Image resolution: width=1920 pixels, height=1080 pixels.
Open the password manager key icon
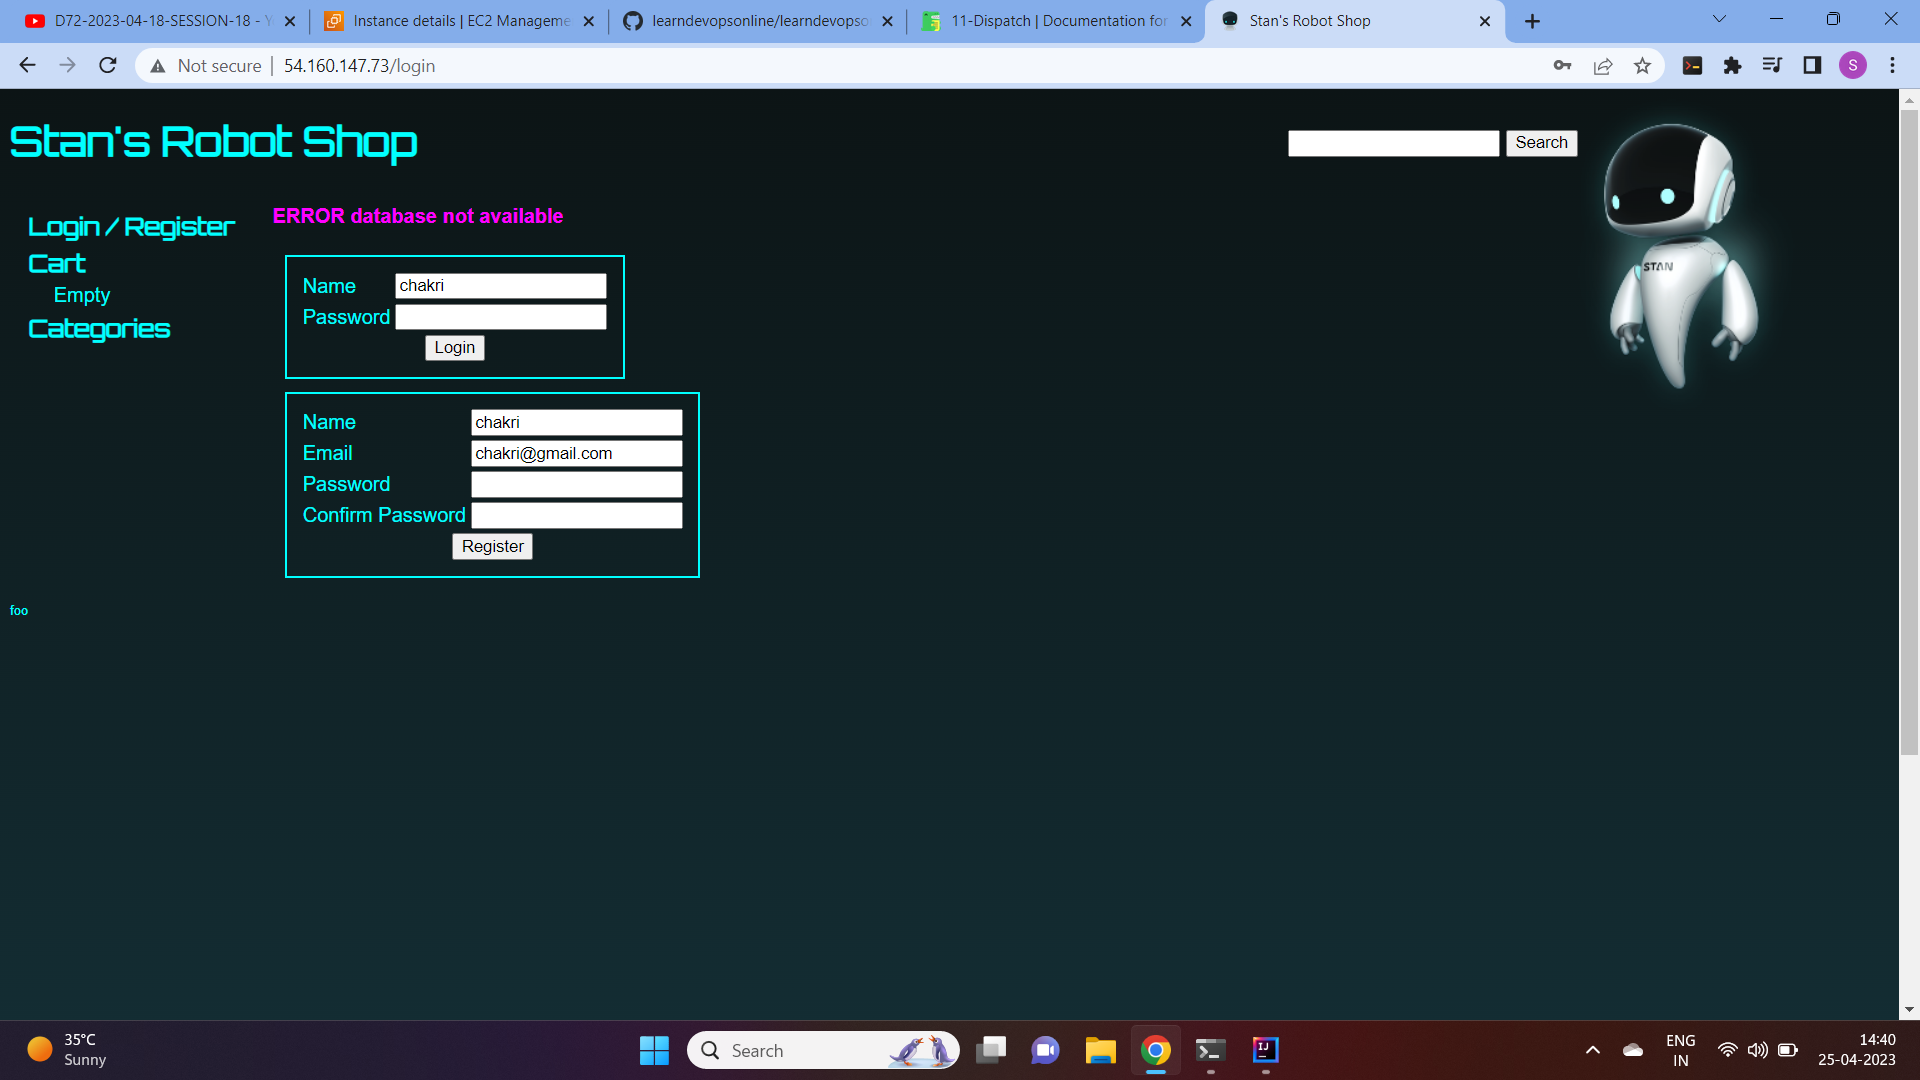pos(1563,65)
